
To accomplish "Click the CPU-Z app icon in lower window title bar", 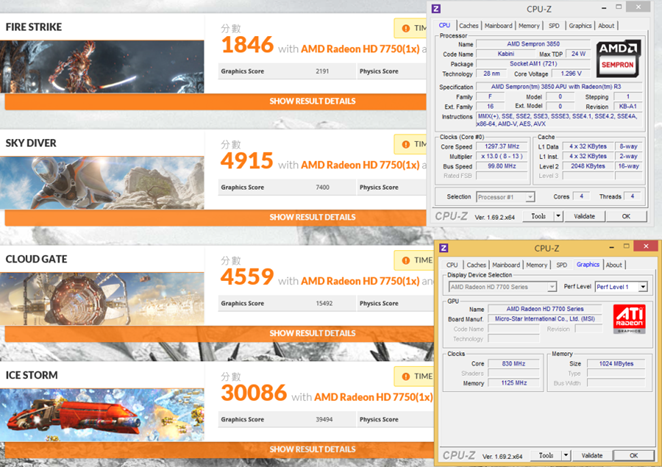I will pyautogui.click(x=443, y=248).
